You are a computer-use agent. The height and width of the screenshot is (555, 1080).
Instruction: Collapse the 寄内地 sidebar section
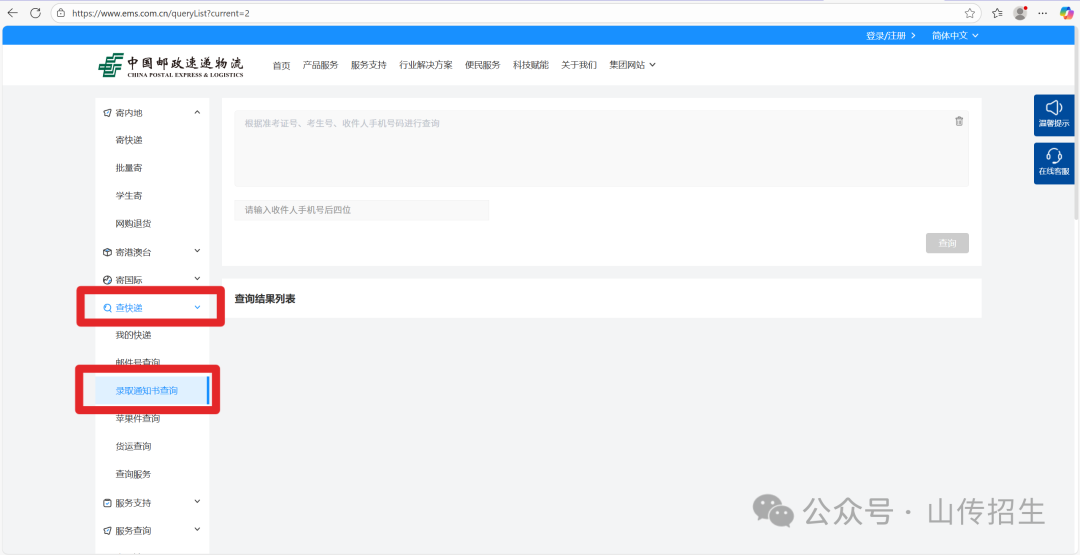[152, 112]
